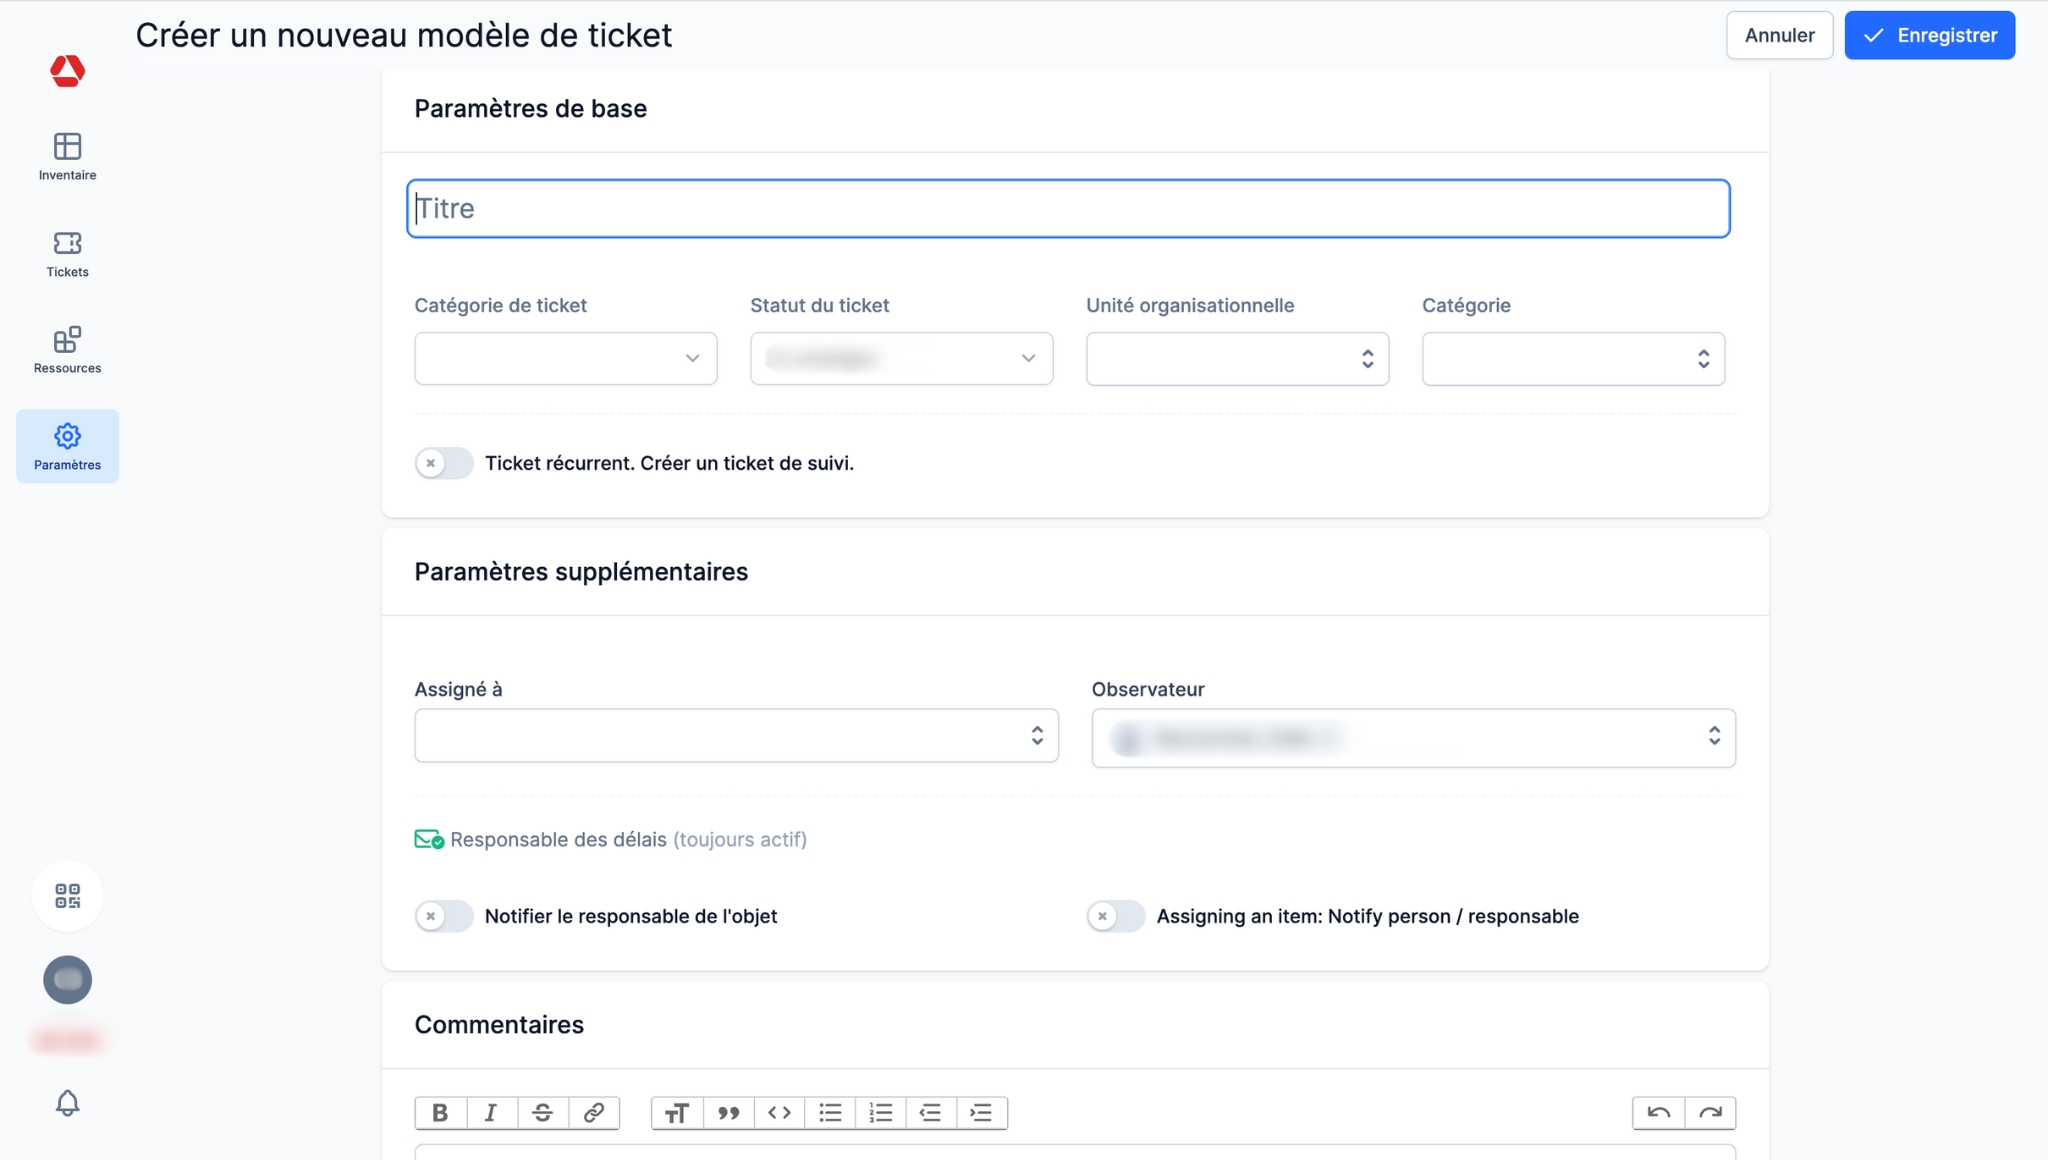2048x1160 pixels.
Task: Insert a bulleted list
Action: point(830,1113)
